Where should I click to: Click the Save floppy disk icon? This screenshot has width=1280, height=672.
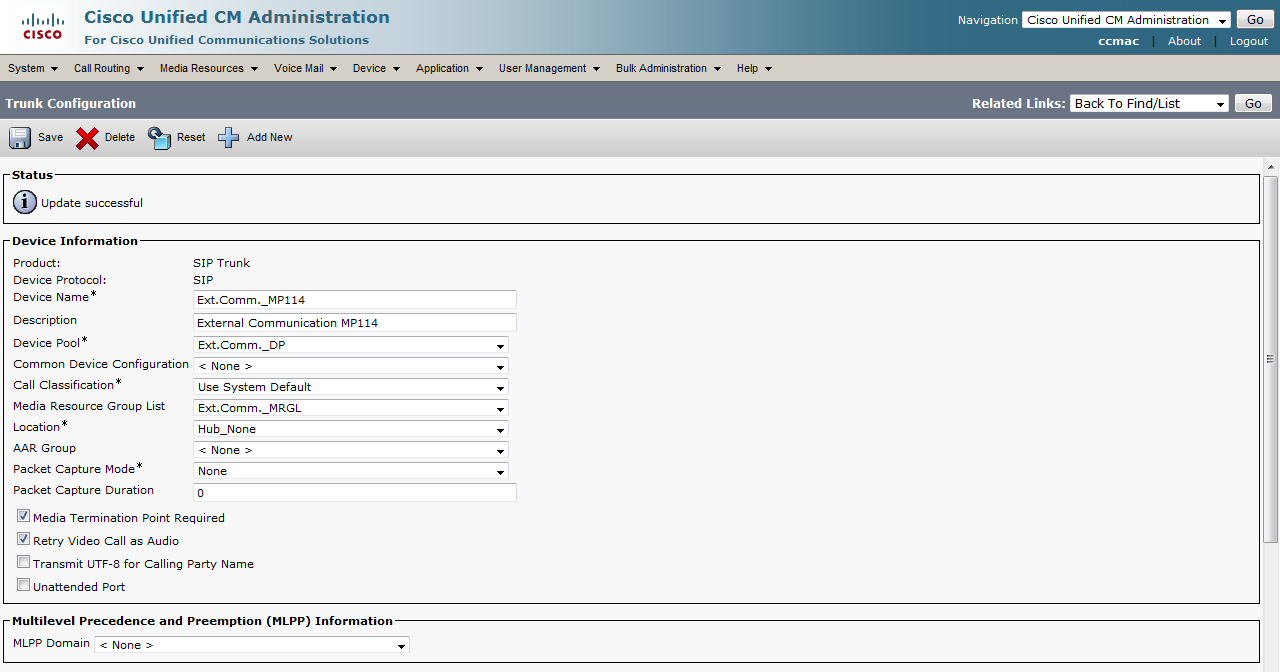click(x=20, y=138)
